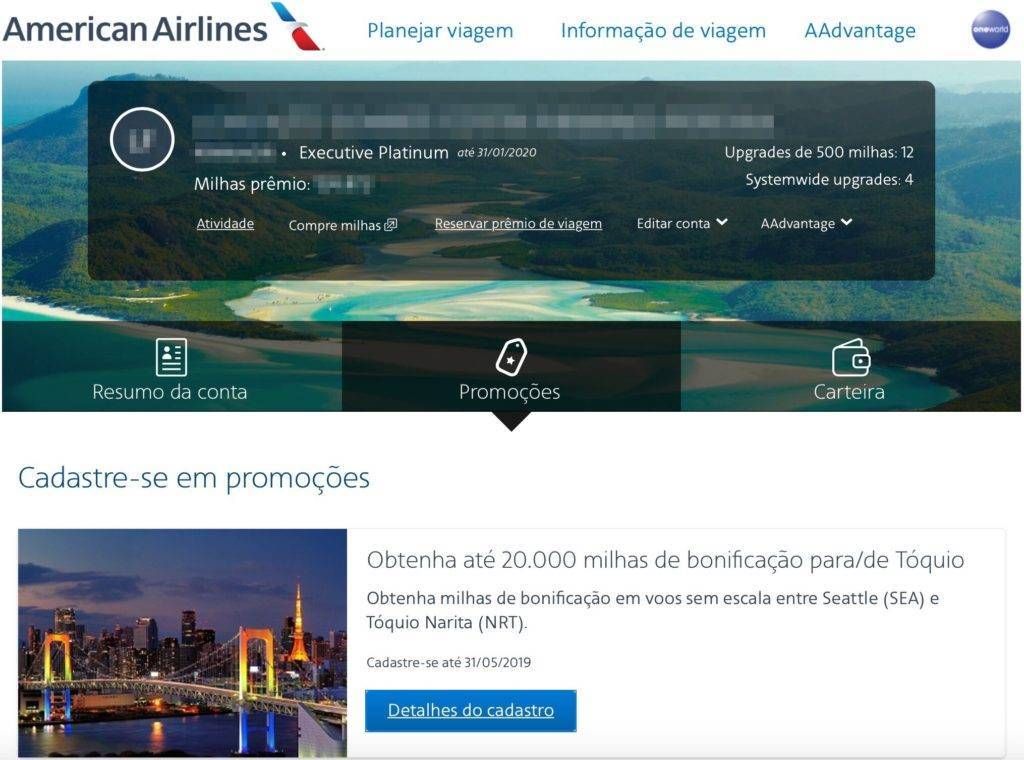This screenshot has height=760, width=1024.
Task: Expand the AAdvantage dropdown in account panel
Action: pos(806,223)
